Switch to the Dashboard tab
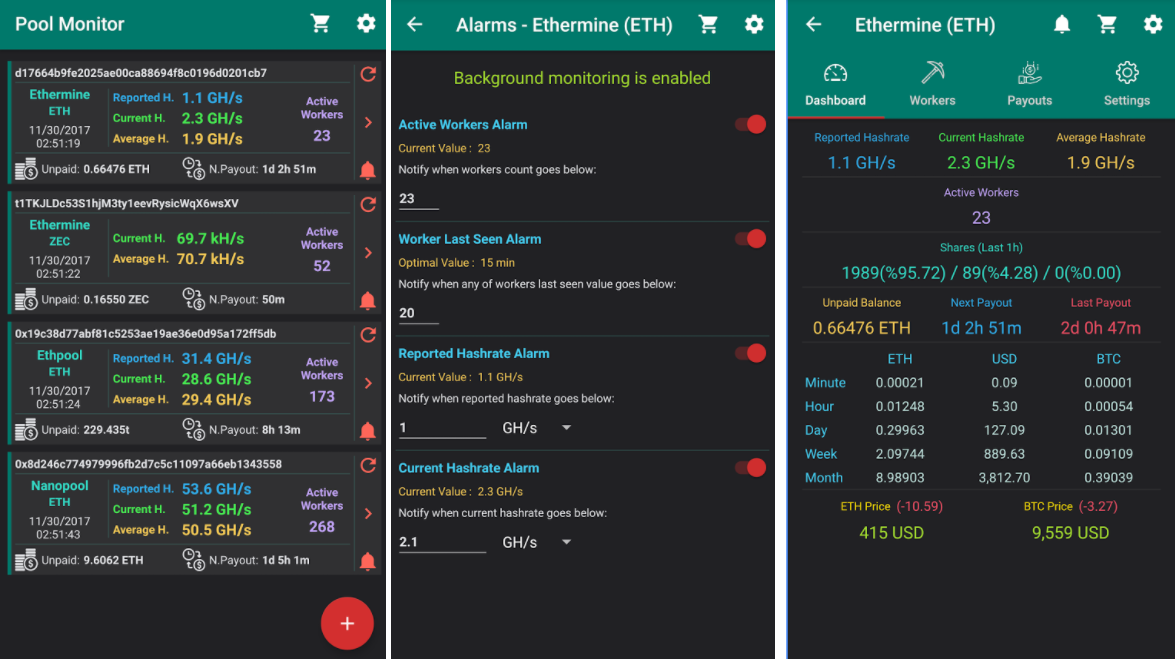Screen dimensions: 1175x659 point(836,85)
